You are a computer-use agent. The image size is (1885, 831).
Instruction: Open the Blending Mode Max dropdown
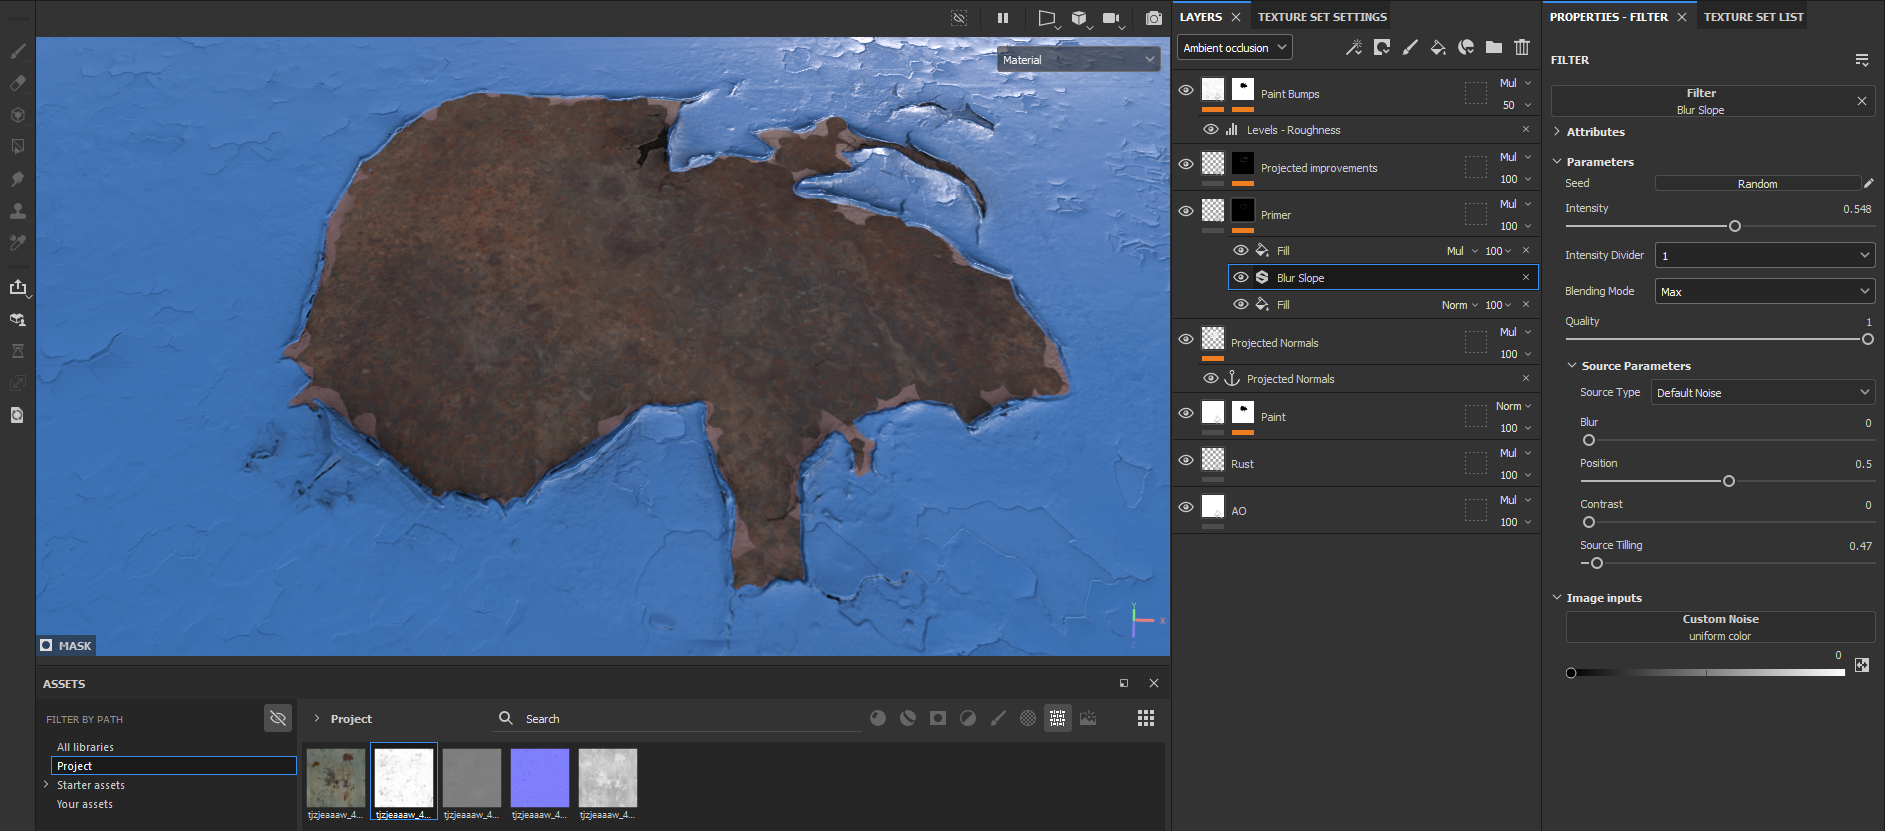click(1764, 291)
